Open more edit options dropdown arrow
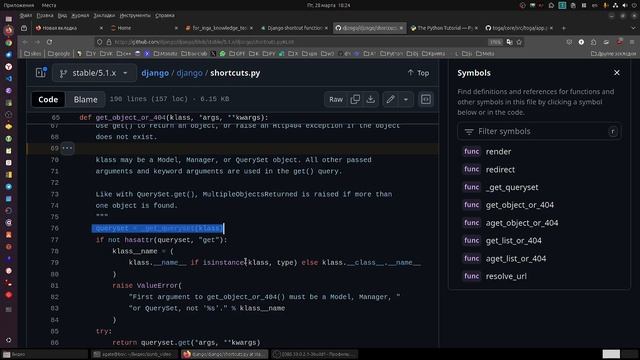This screenshot has height=360, width=640. pyautogui.click(x=406, y=99)
